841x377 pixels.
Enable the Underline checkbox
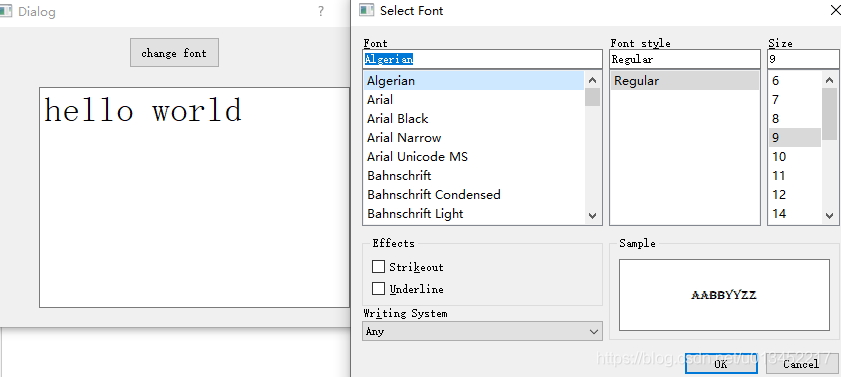pyautogui.click(x=379, y=289)
